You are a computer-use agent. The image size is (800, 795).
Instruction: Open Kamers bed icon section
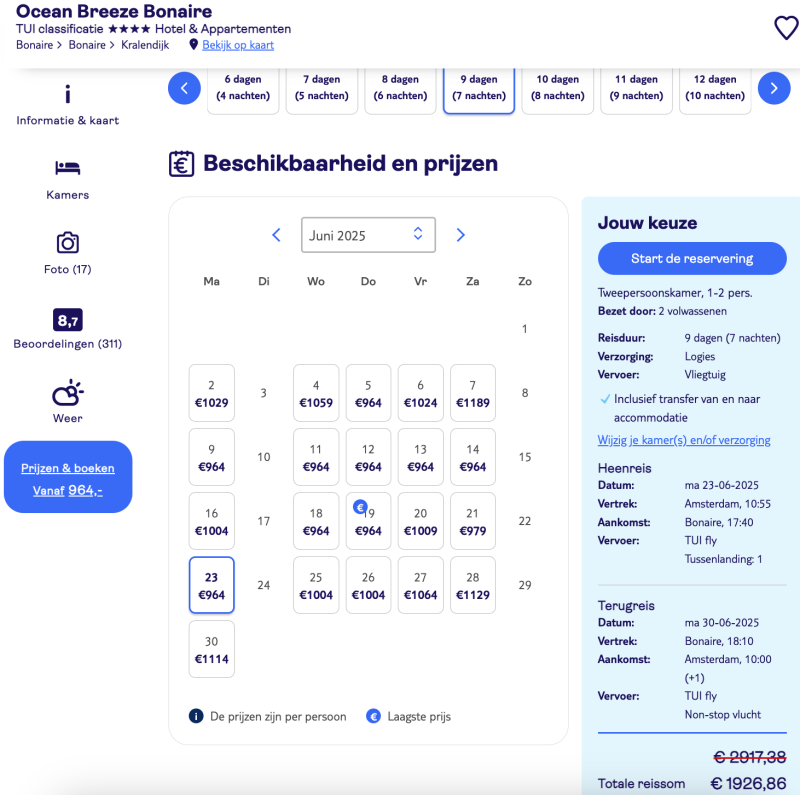coord(67,167)
